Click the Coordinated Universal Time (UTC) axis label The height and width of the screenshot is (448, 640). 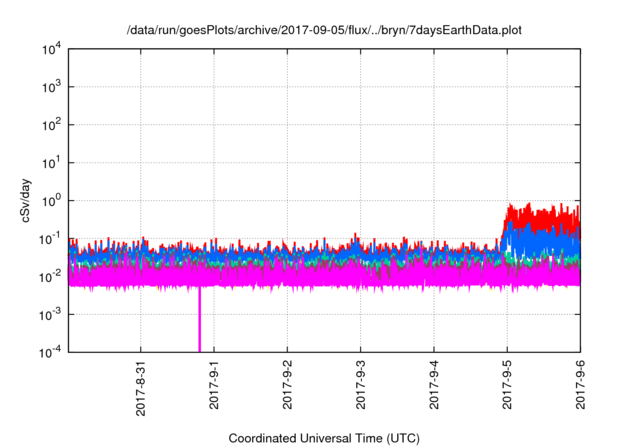tap(324, 438)
